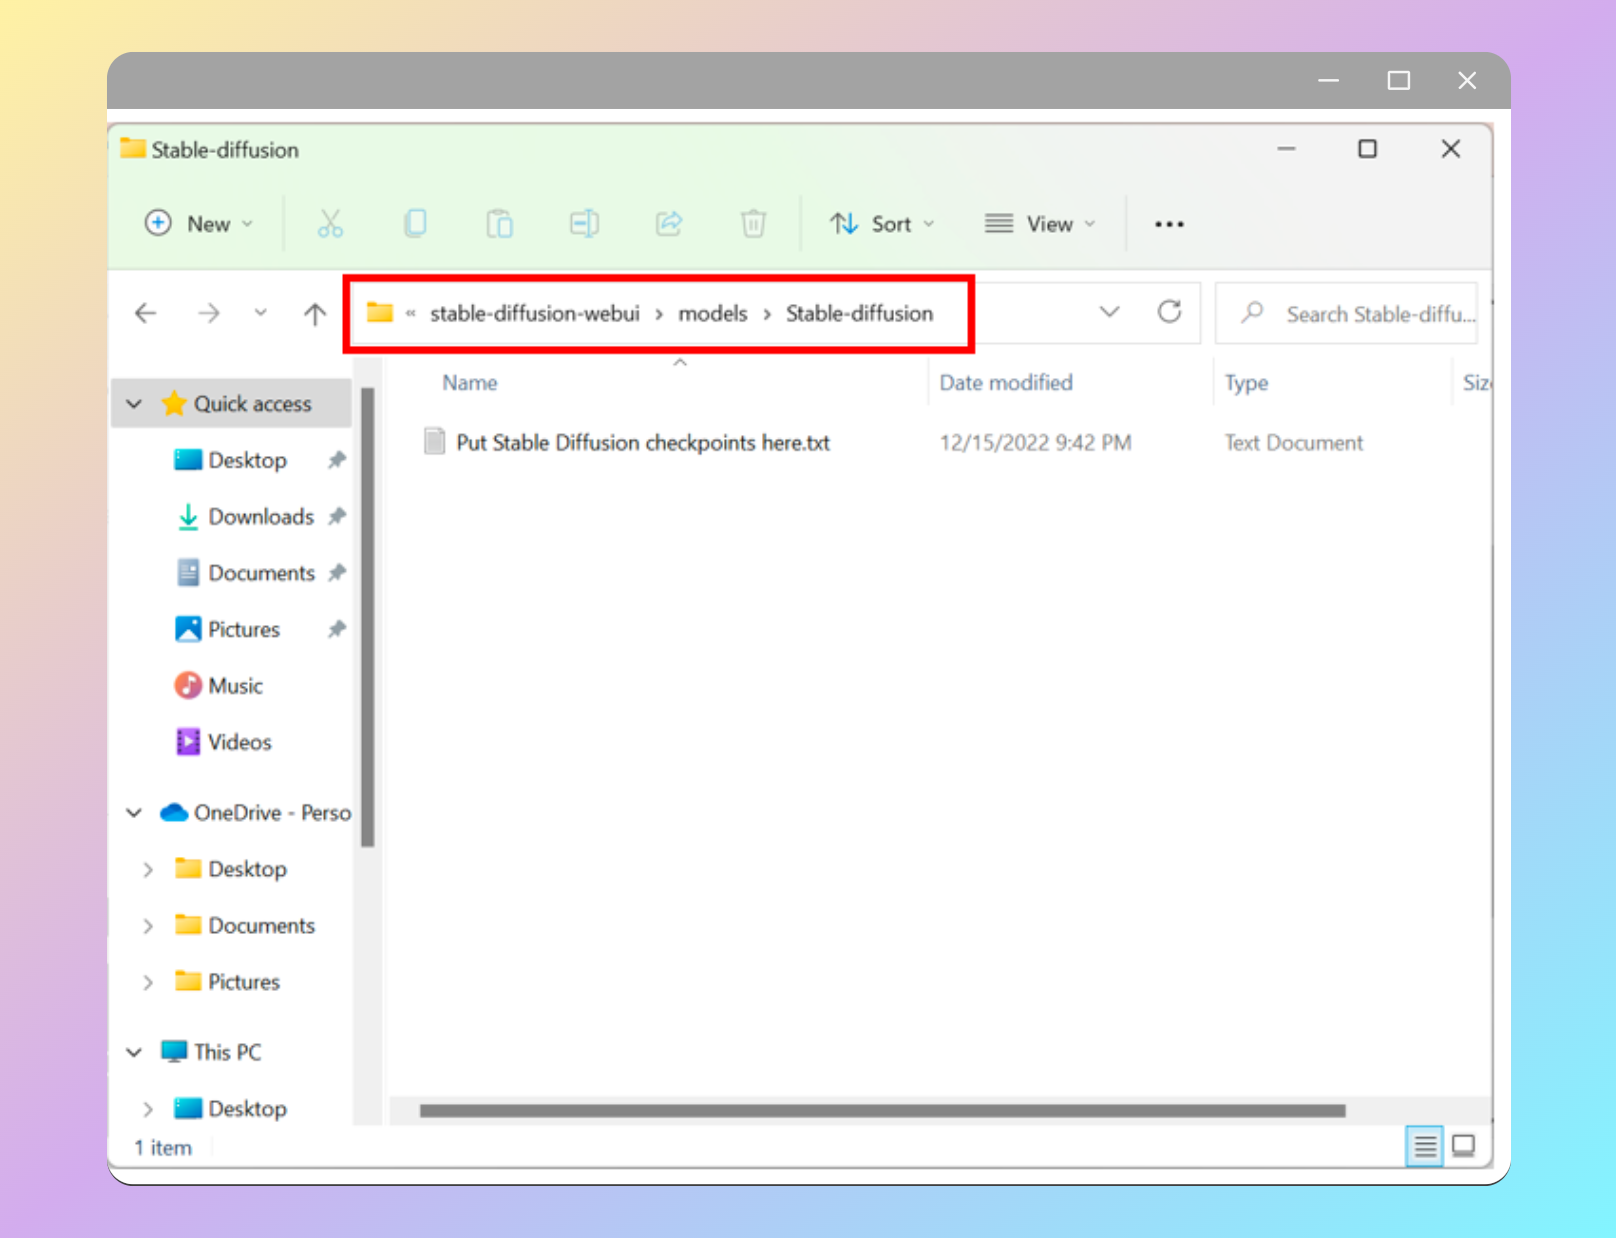Open the See more ellipsis menu
The height and width of the screenshot is (1238, 1616).
pyautogui.click(x=1169, y=224)
